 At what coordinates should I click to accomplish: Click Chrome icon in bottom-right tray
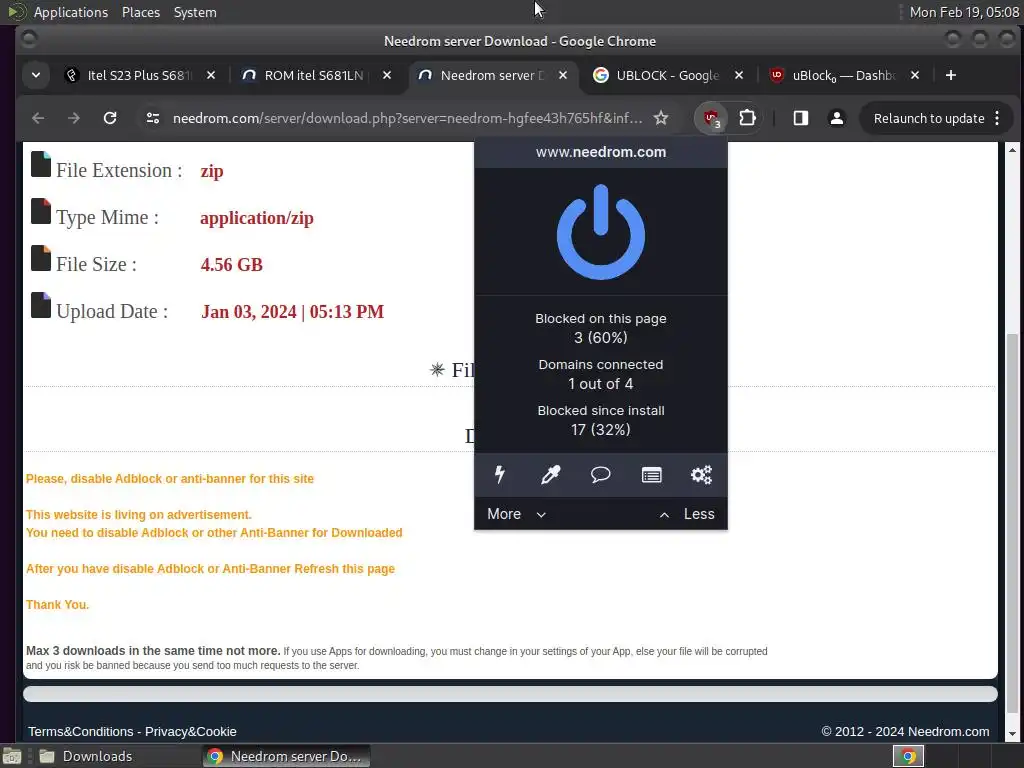(908, 756)
